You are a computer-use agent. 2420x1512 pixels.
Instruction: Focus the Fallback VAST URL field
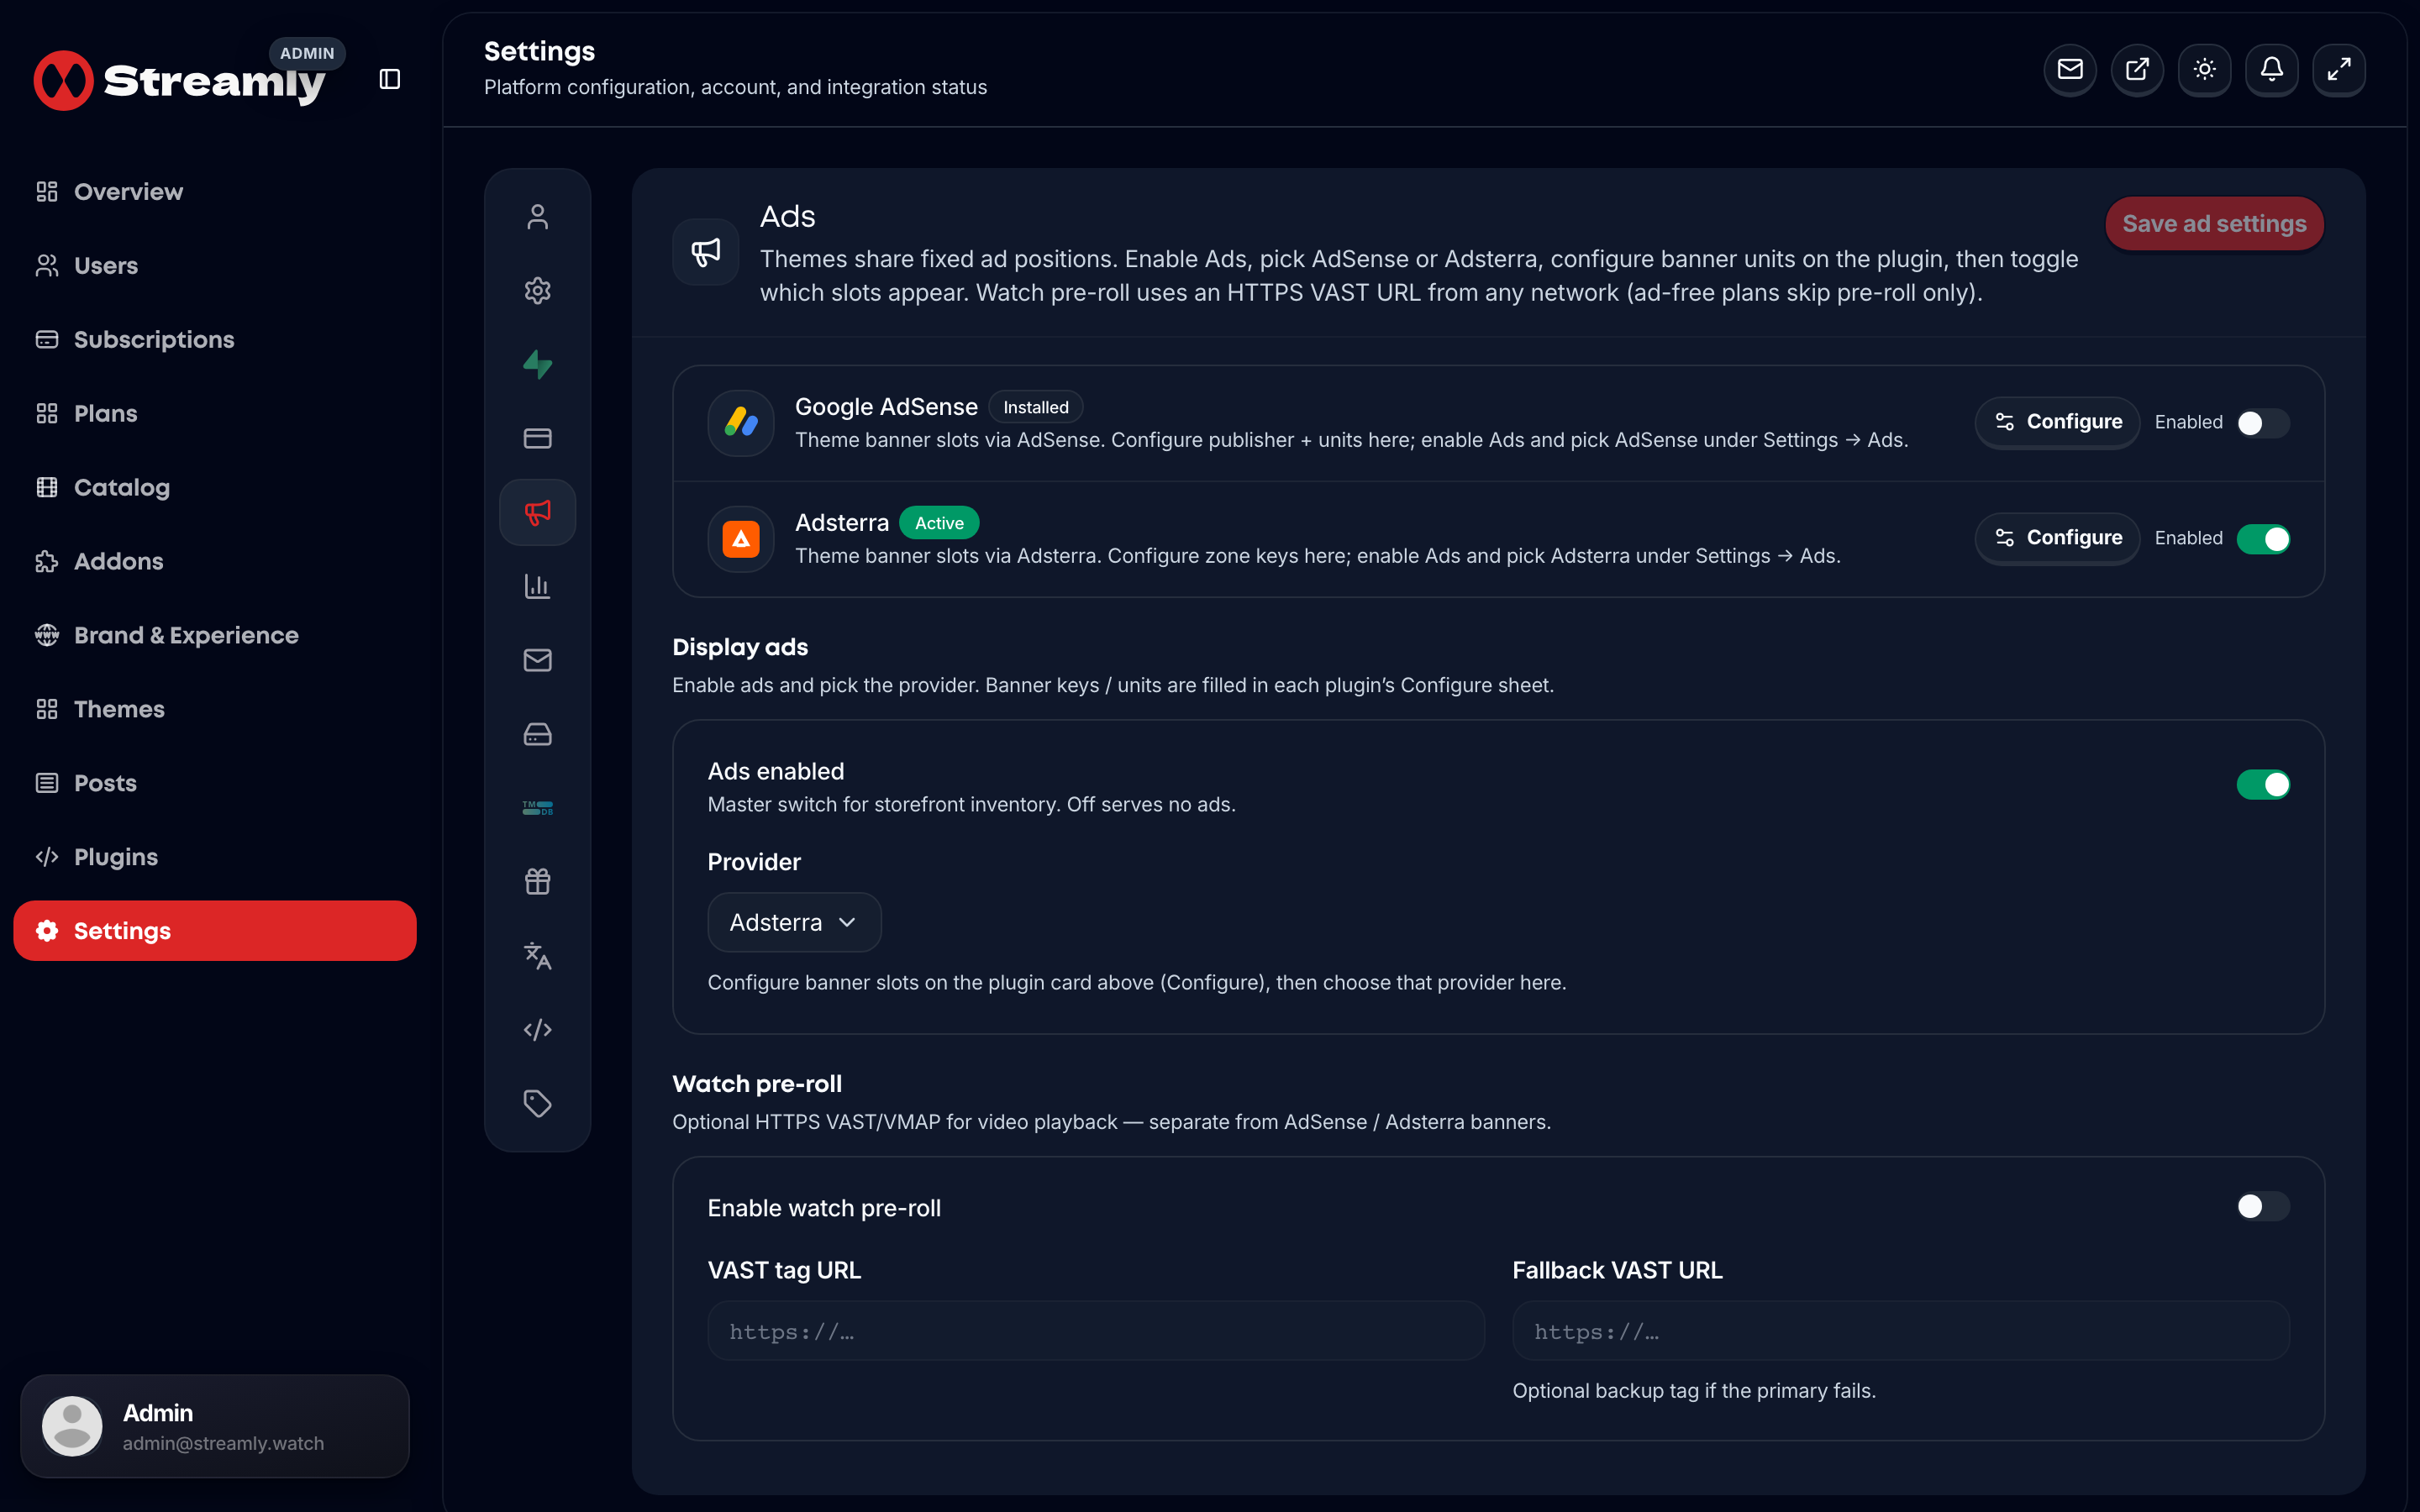pos(1901,1331)
